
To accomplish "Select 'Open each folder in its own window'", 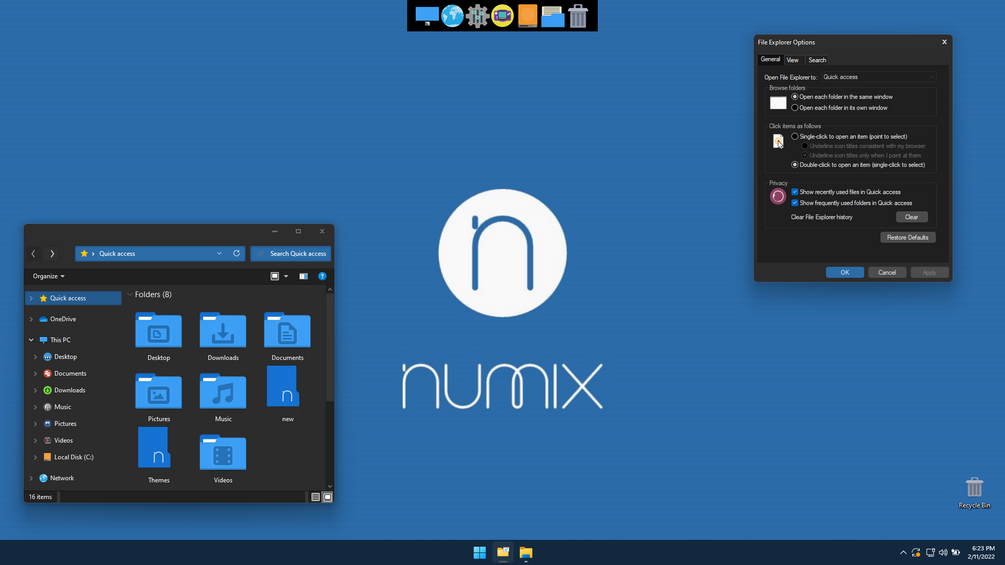I will coord(795,108).
